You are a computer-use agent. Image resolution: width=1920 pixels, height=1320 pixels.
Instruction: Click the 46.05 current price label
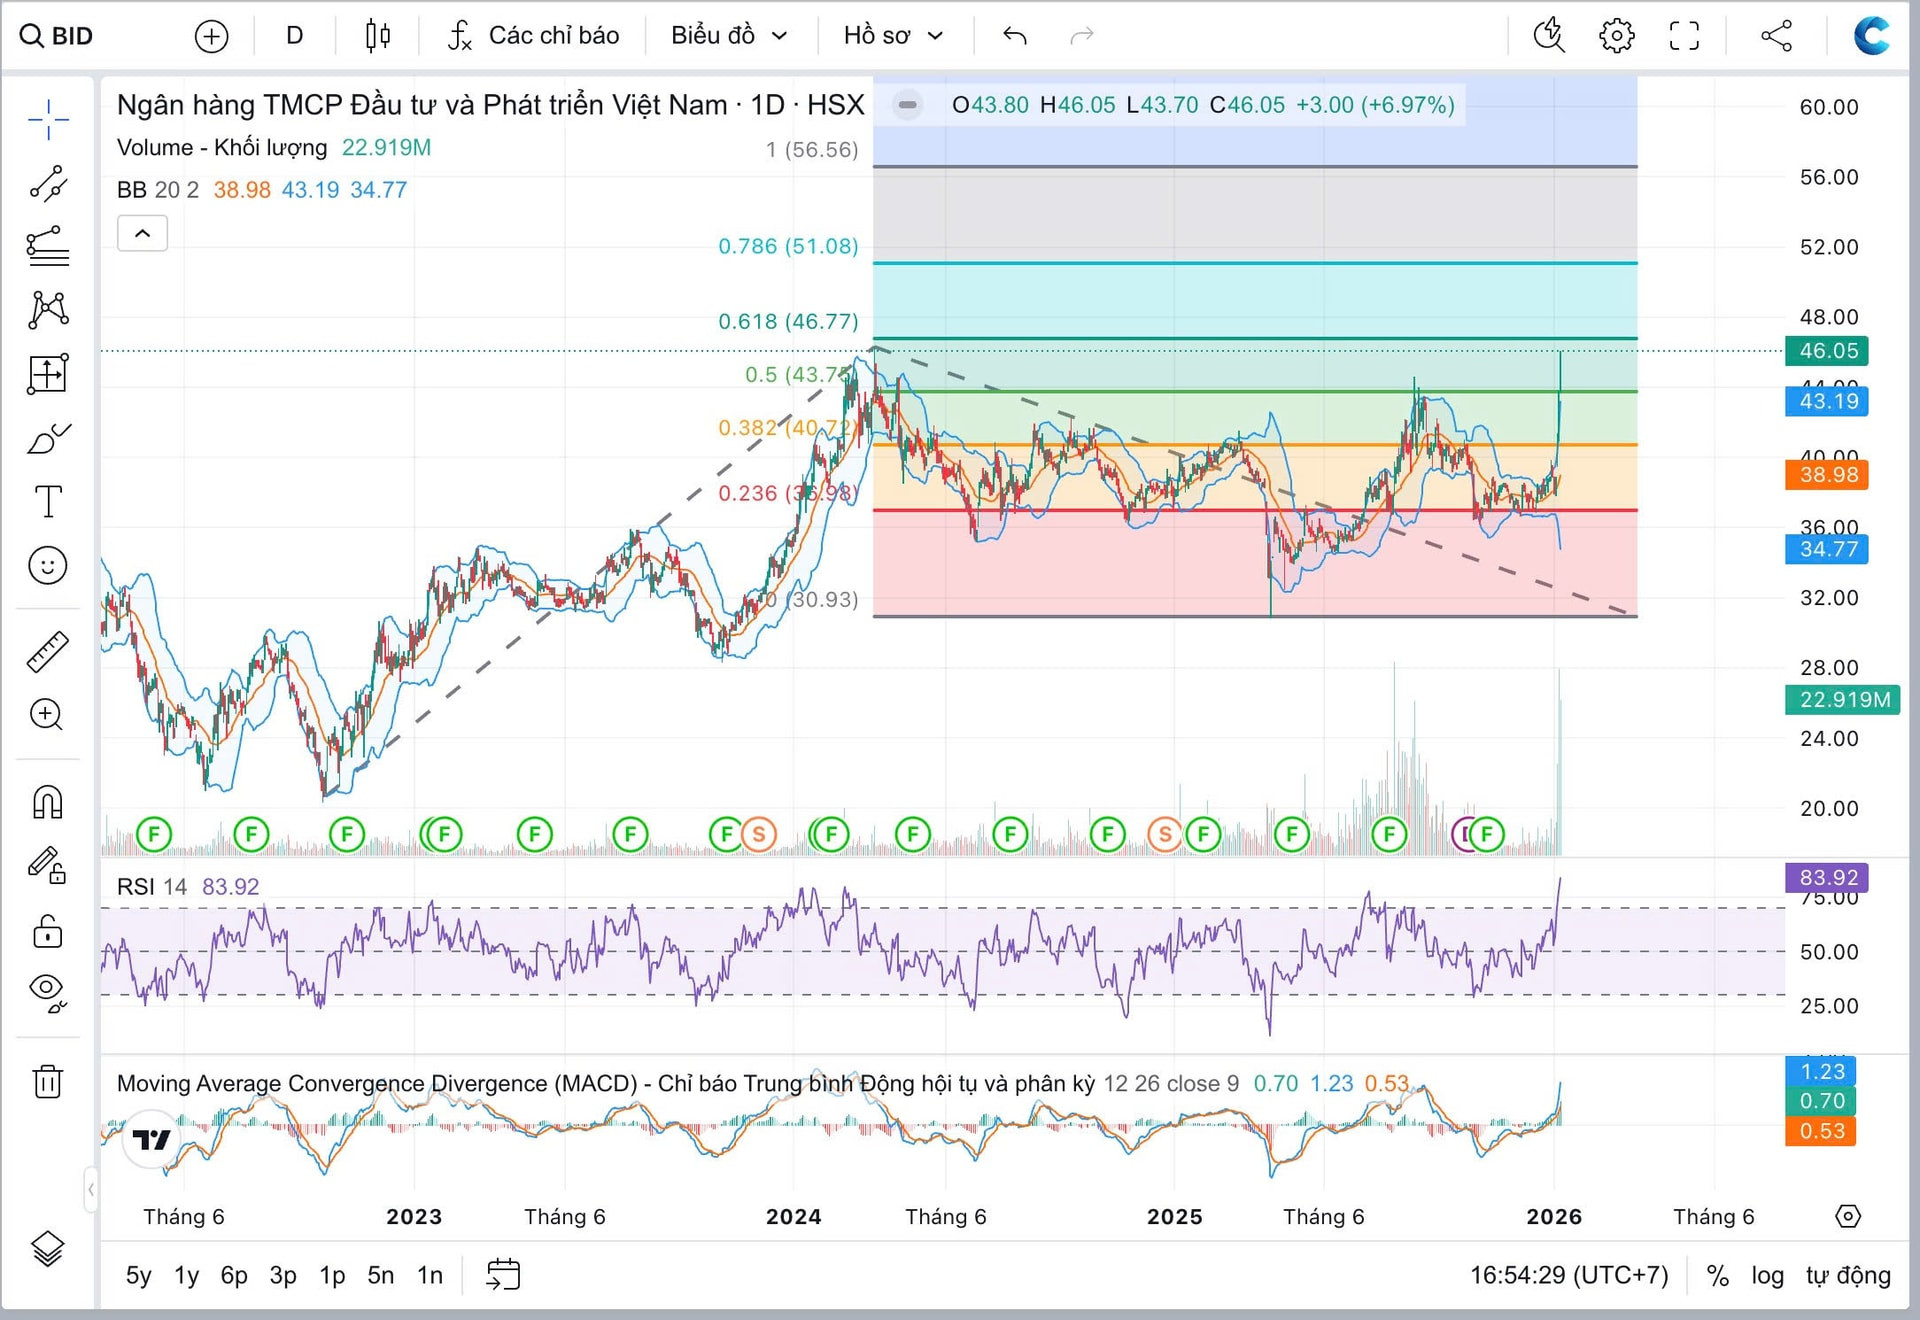tap(1828, 351)
